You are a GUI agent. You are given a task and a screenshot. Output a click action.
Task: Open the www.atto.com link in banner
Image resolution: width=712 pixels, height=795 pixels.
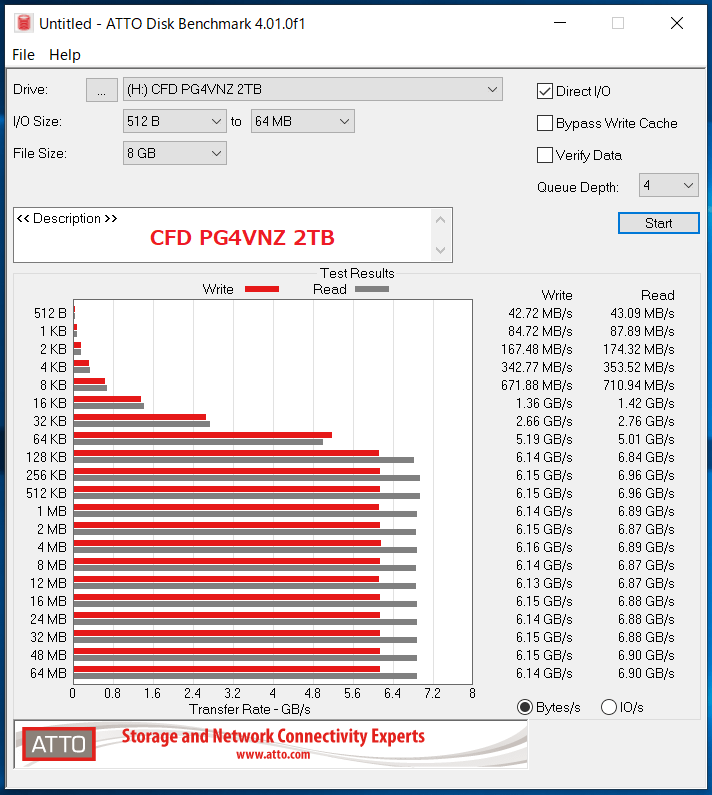click(273, 754)
